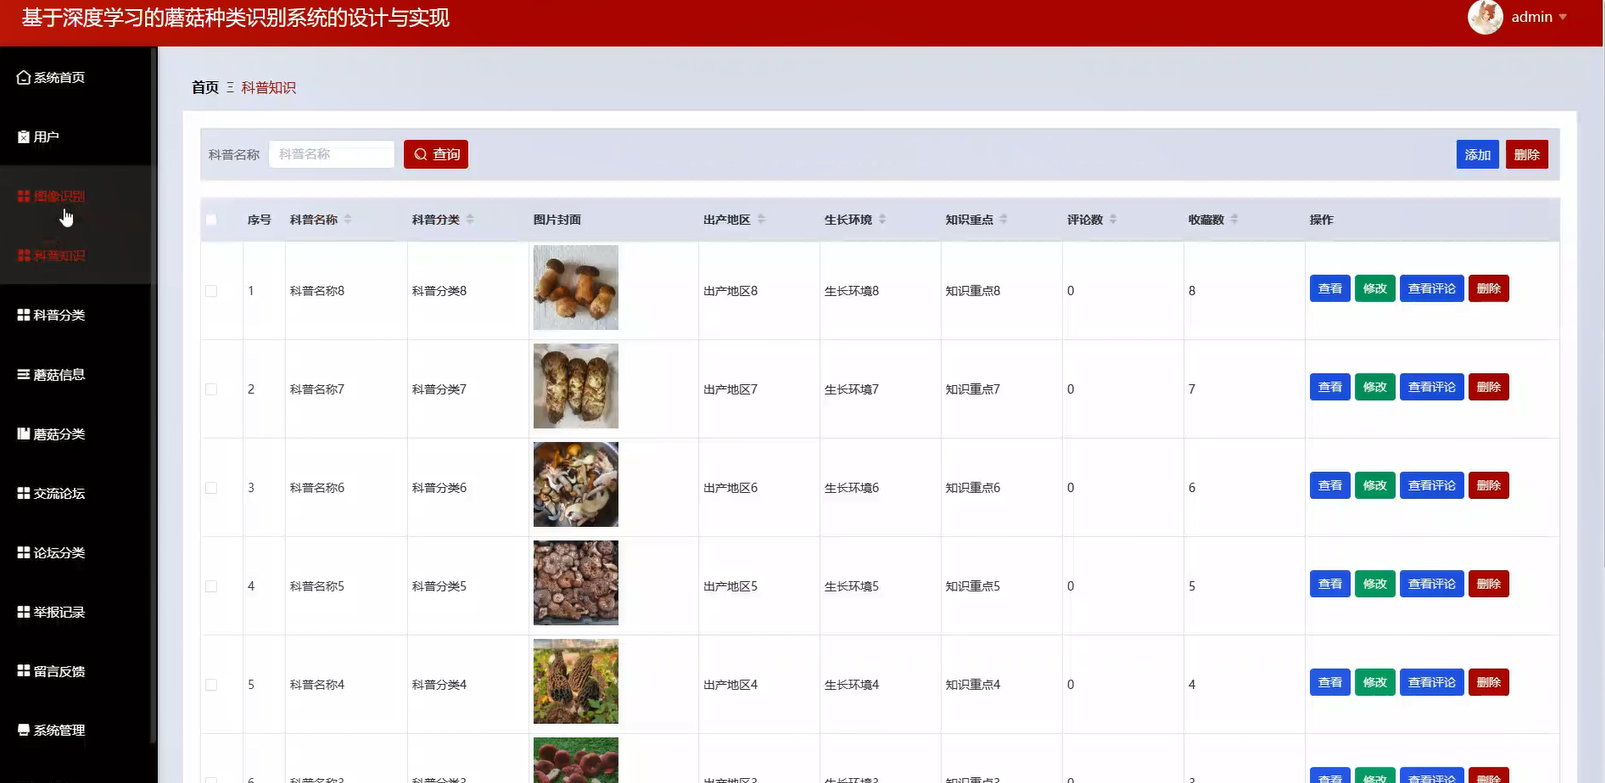Open cover image of 科普名称7
1605x783 pixels.
(x=576, y=386)
